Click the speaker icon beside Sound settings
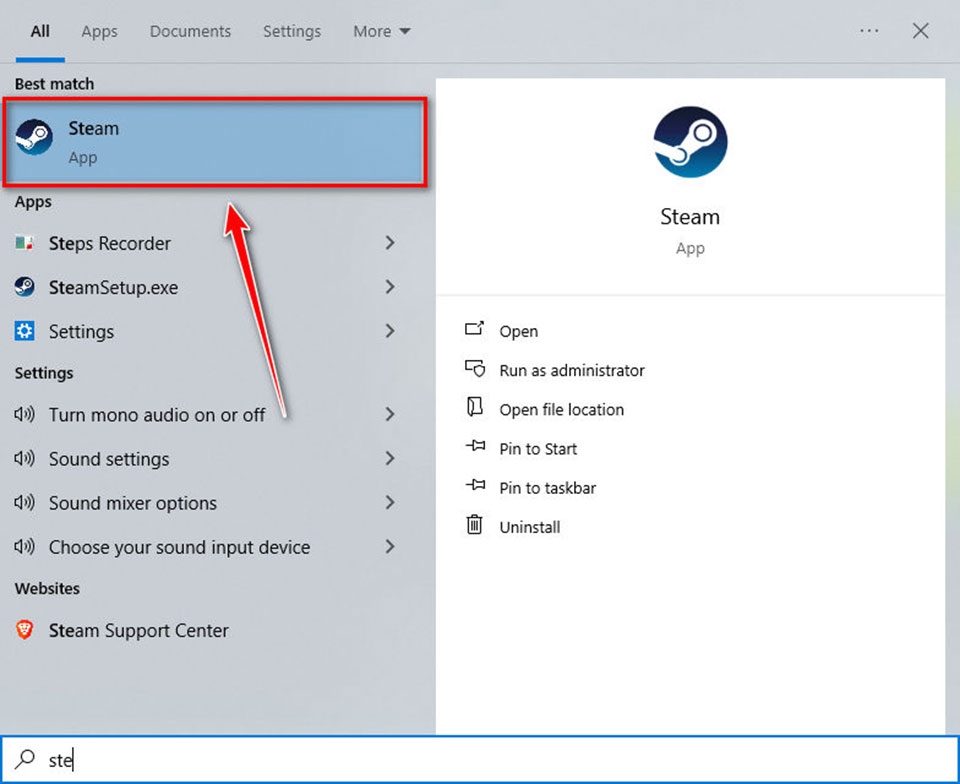The image size is (960, 784). tap(24, 458)
